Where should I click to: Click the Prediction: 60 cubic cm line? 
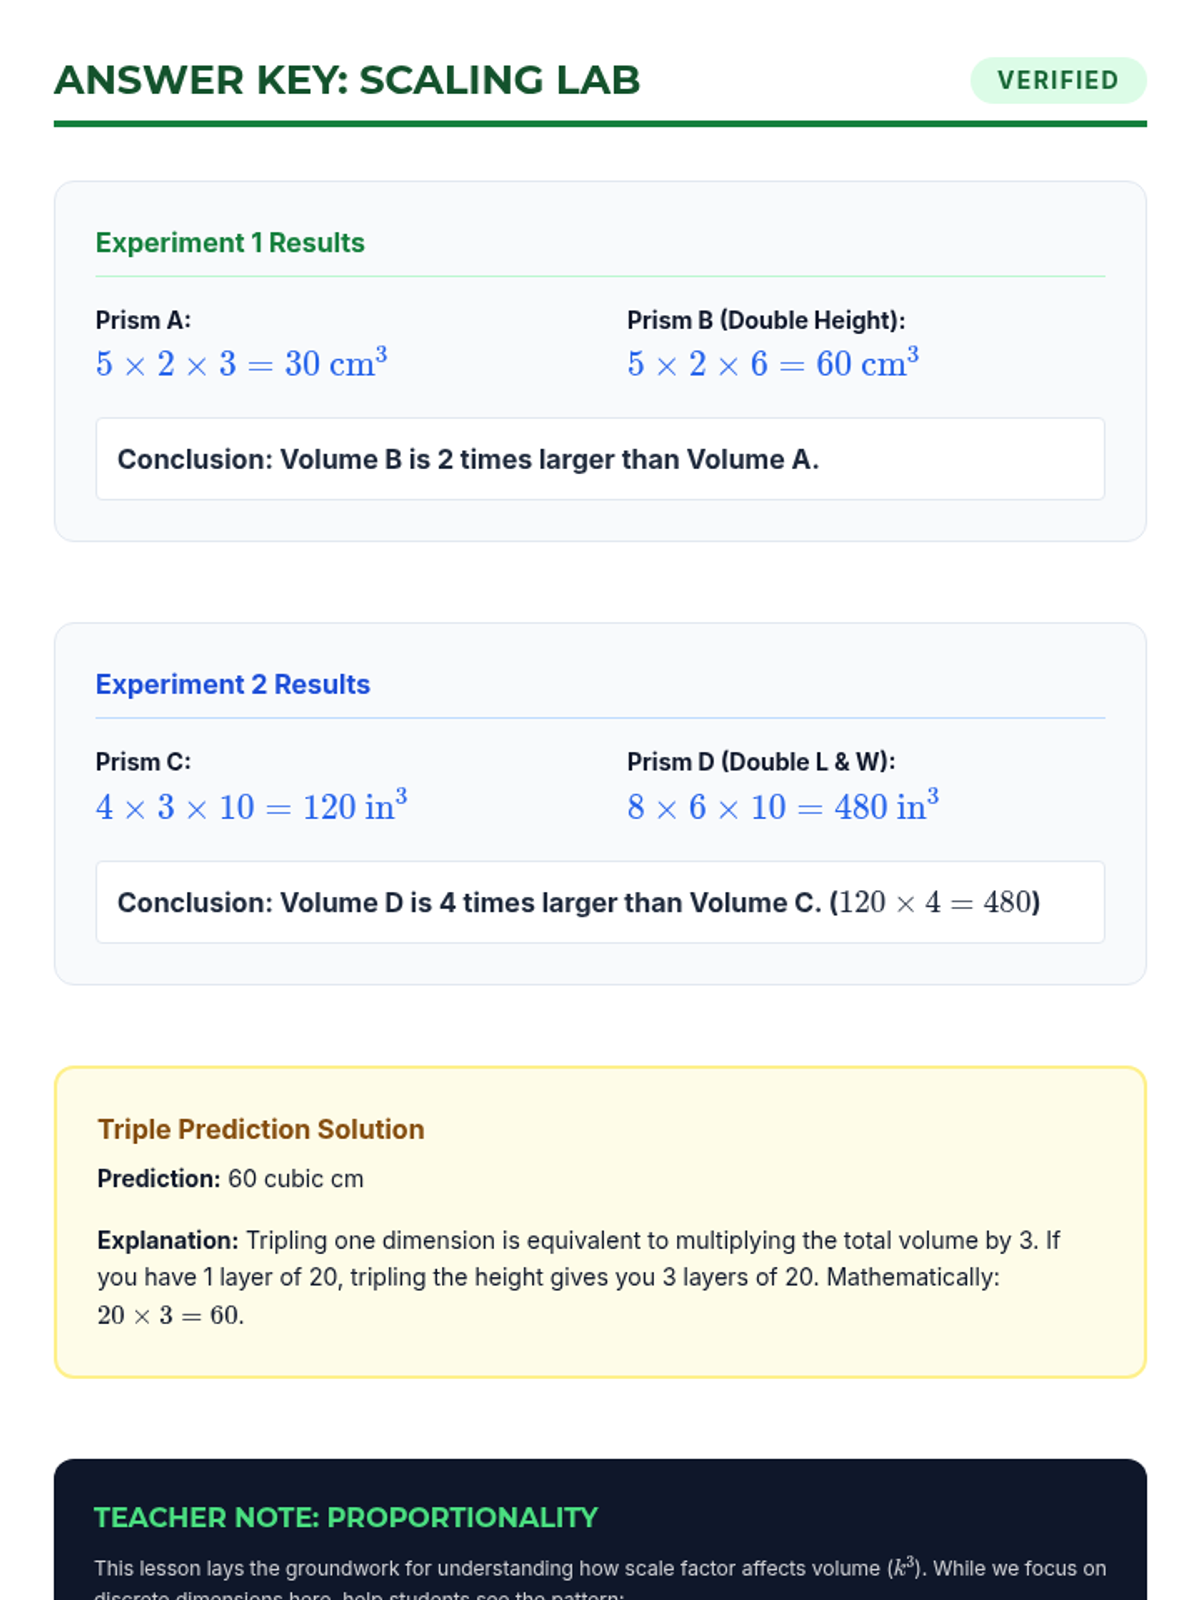(231, 1179)
